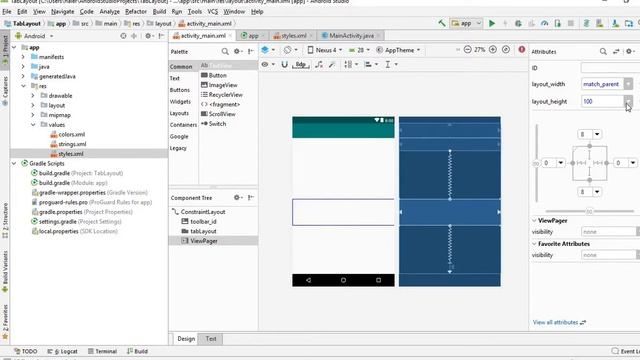Click the hammer Make Project icon
The width and height of the screenshot is (640, 360).
pyautogui.click(x=442, y=23)
